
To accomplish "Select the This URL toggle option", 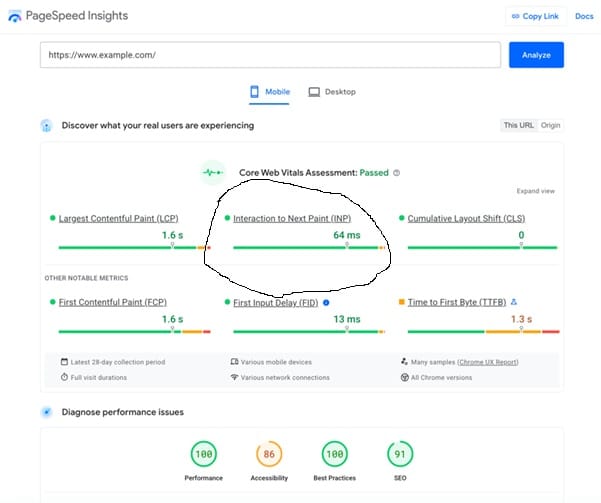I will (x=519, y=125).
